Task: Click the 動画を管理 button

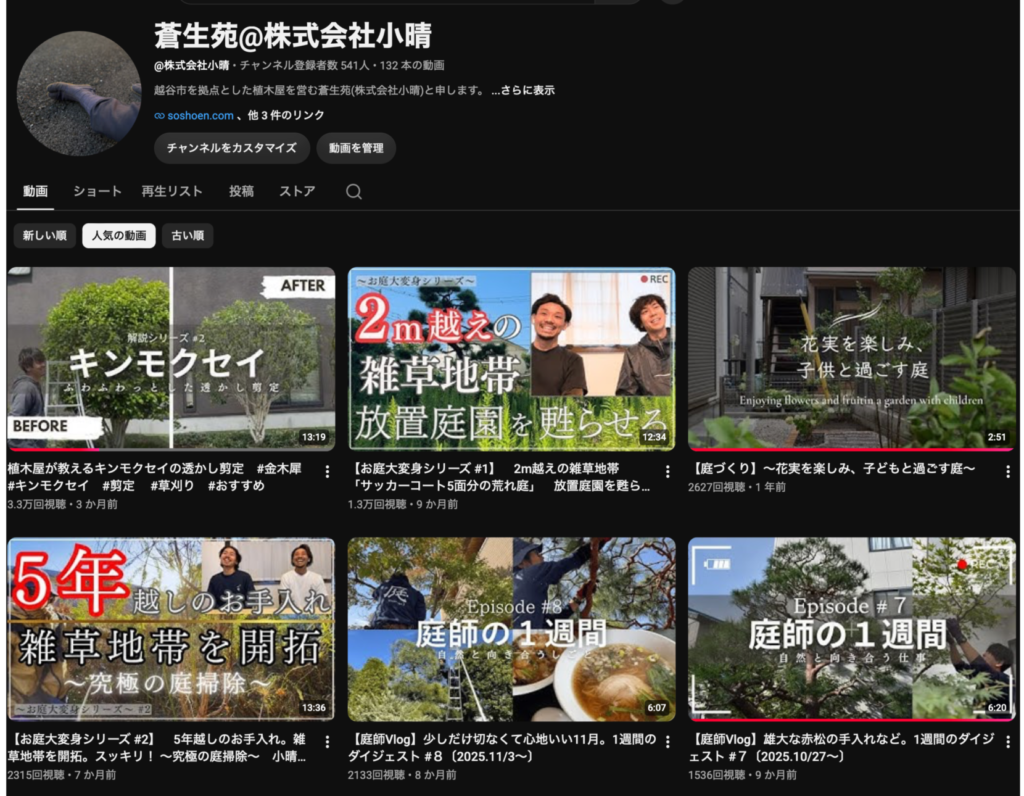Action: point(356,148)
